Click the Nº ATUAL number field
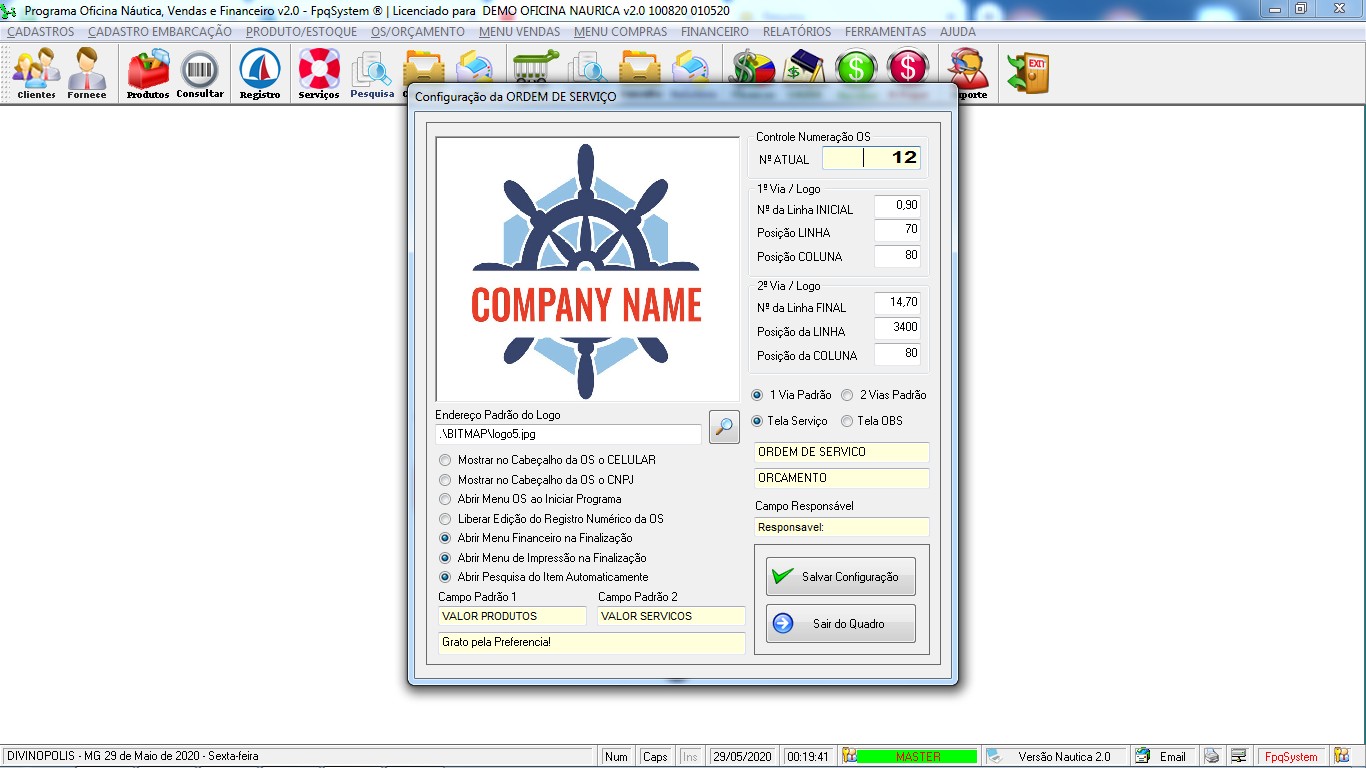The height and width of the screenshot is (768, 1366). 871,158
